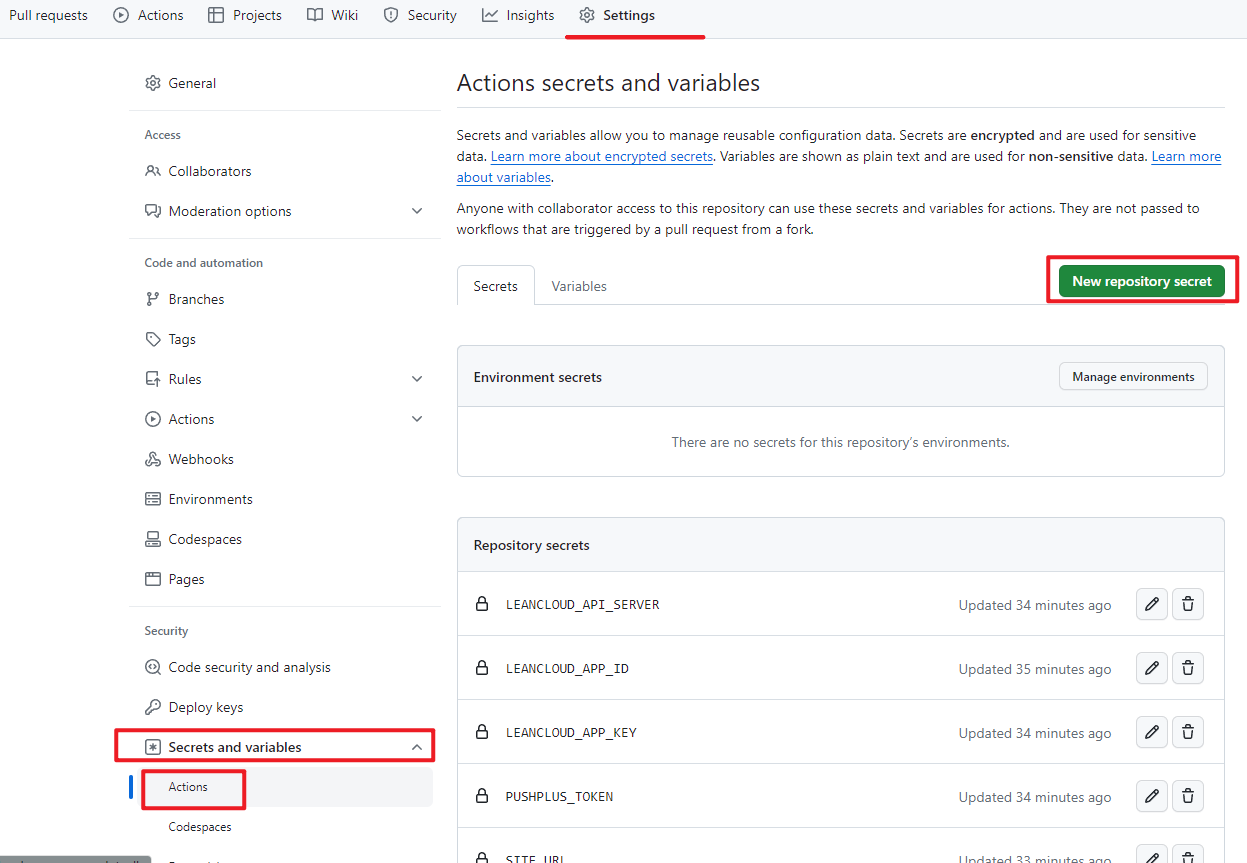Click the Manage environments button
This screenshot has width=1247, height=863.
point(1133,377)
